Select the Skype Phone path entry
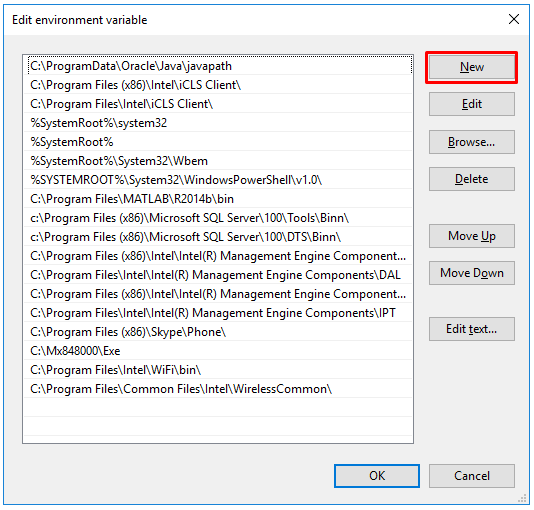Image resolution: width=534 pixels, height=510 pixels. click(218, 332)
